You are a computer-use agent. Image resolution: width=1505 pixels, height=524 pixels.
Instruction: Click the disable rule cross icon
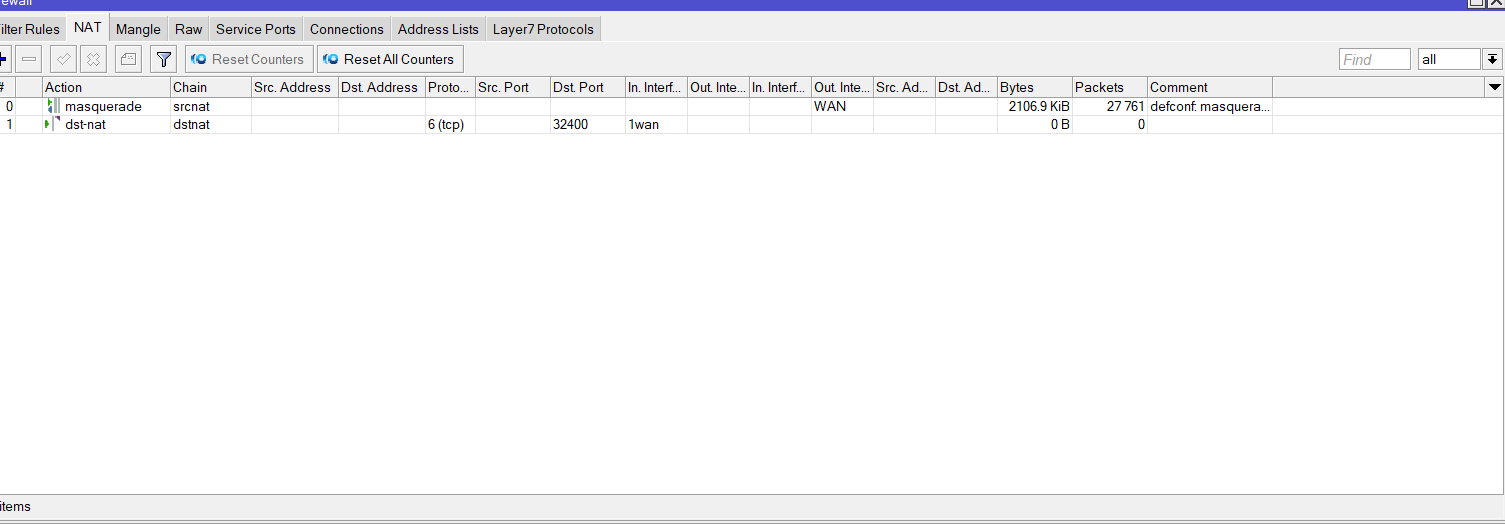tap(93, 59)
